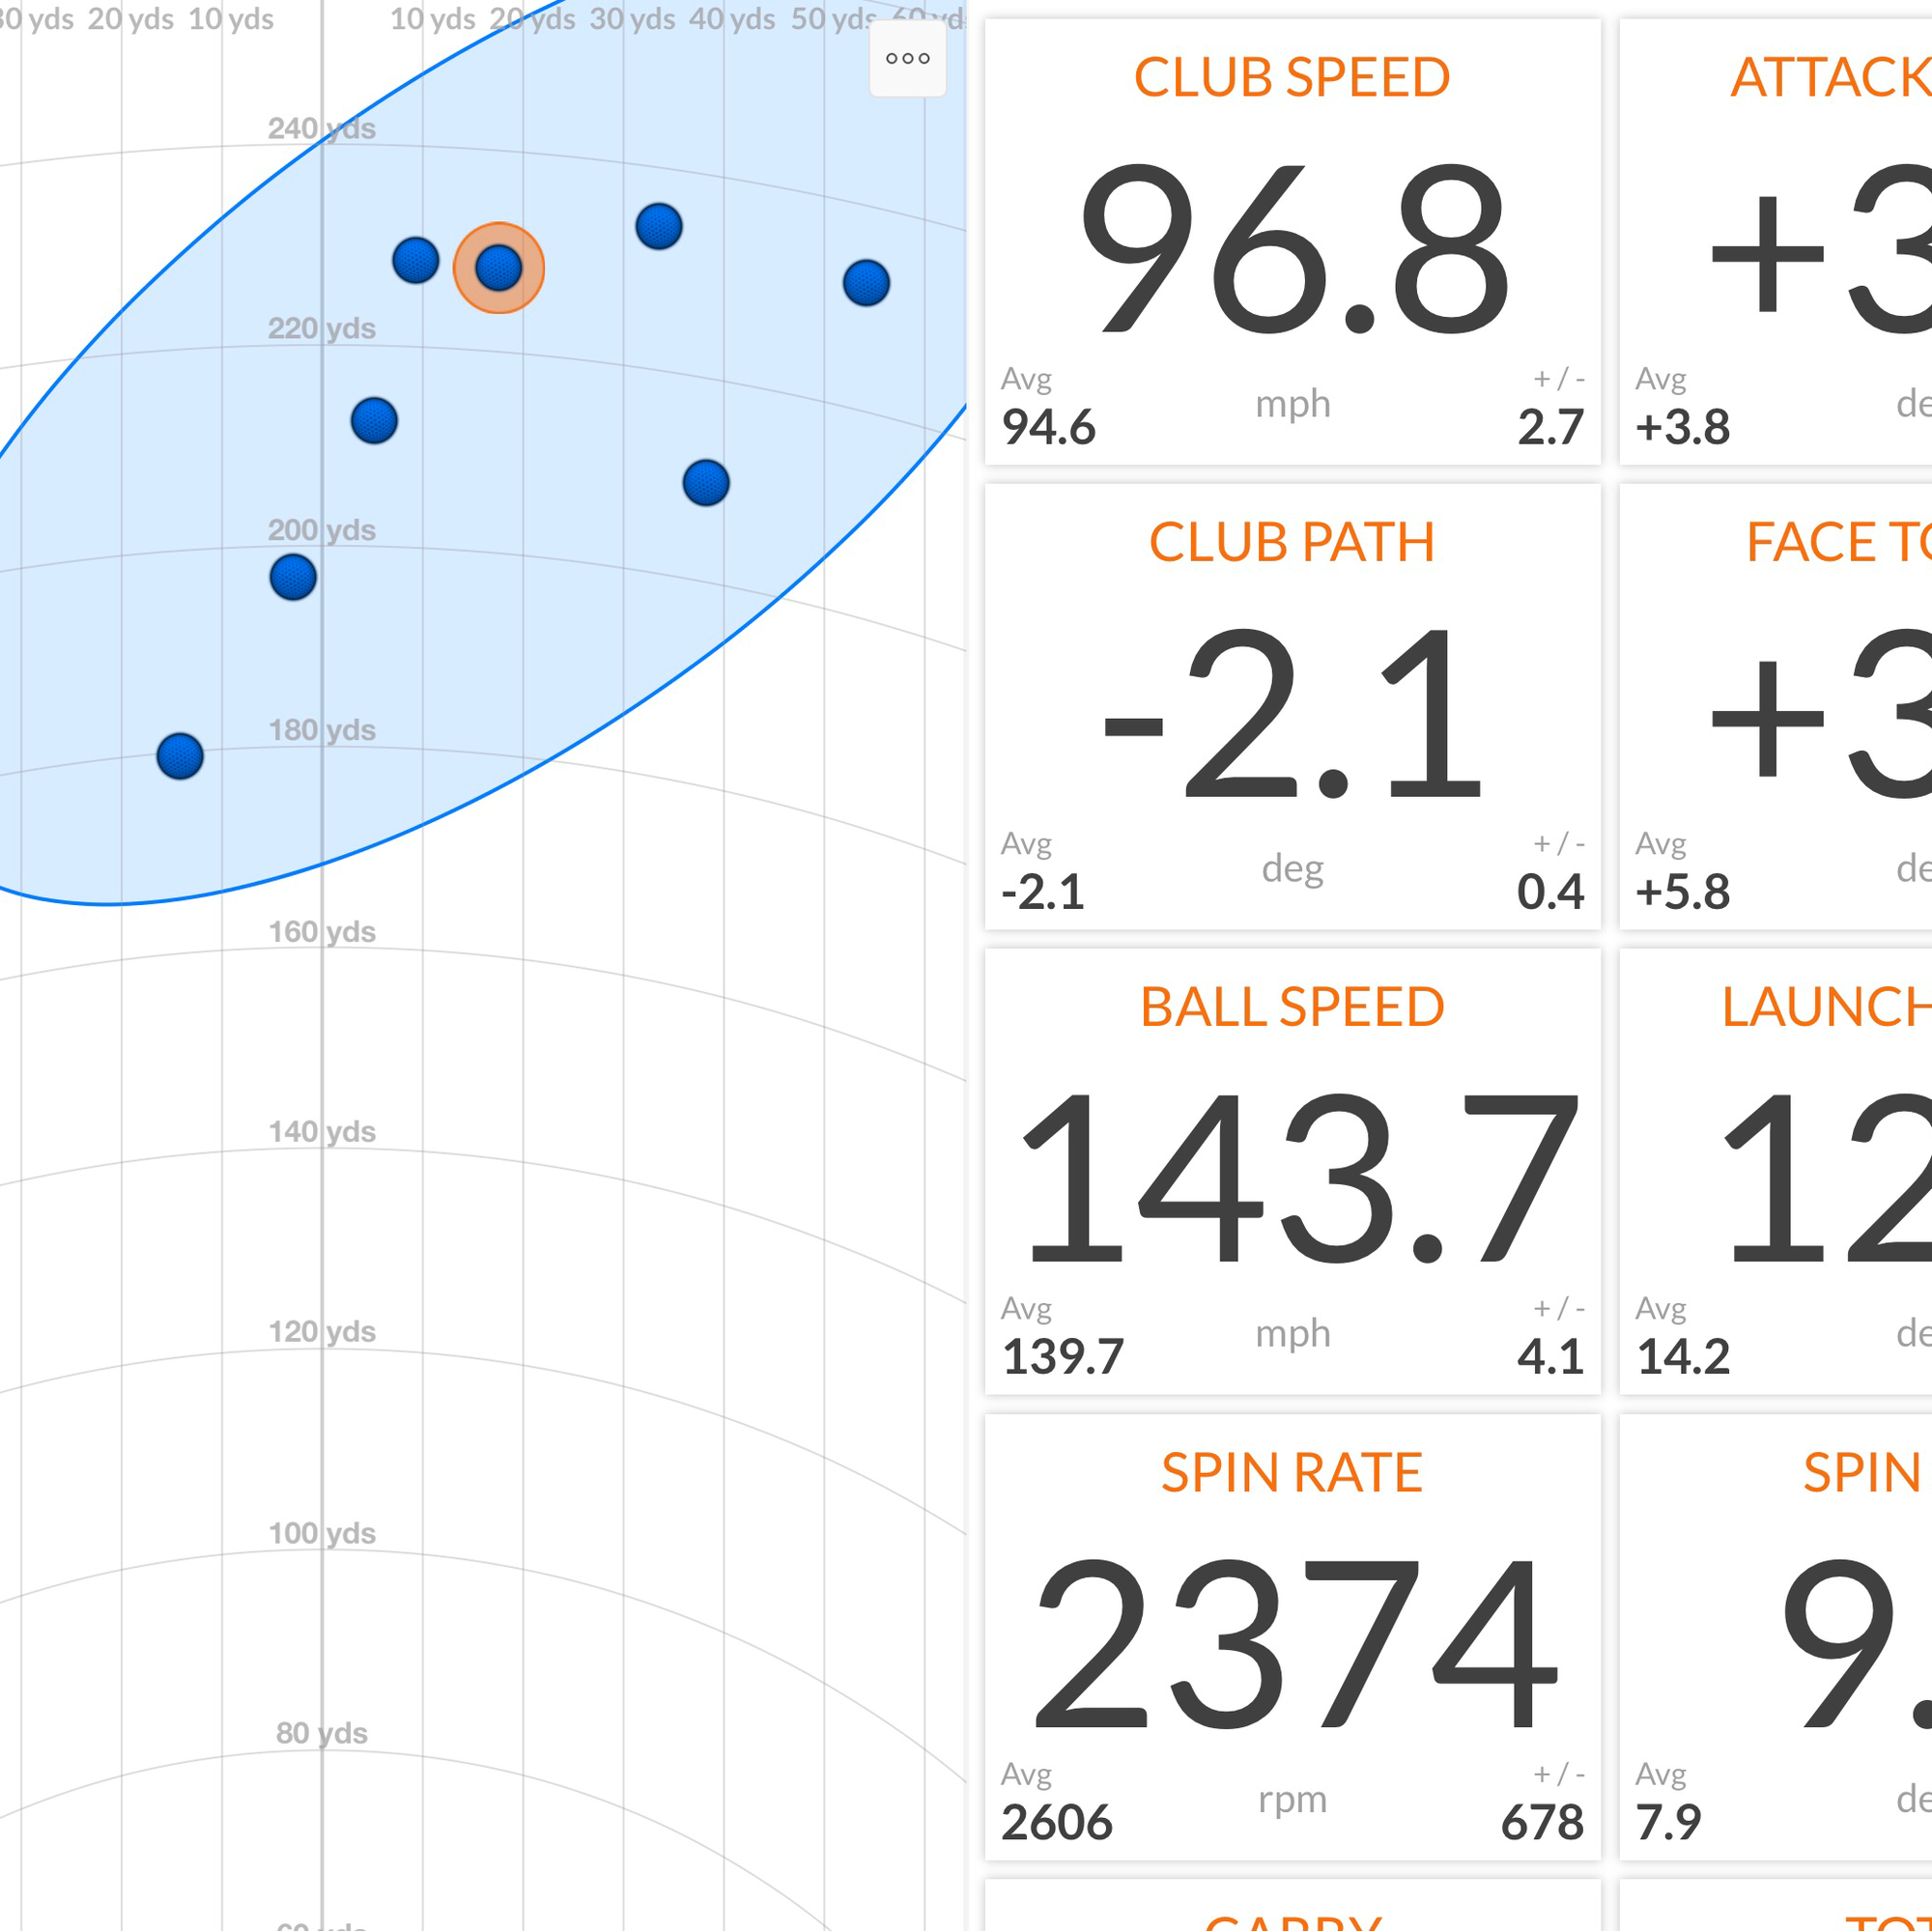Click Launch Angle average value 14.2
Viewport: 1932px width, 1931px height.
click(x=1682, y=1357)
